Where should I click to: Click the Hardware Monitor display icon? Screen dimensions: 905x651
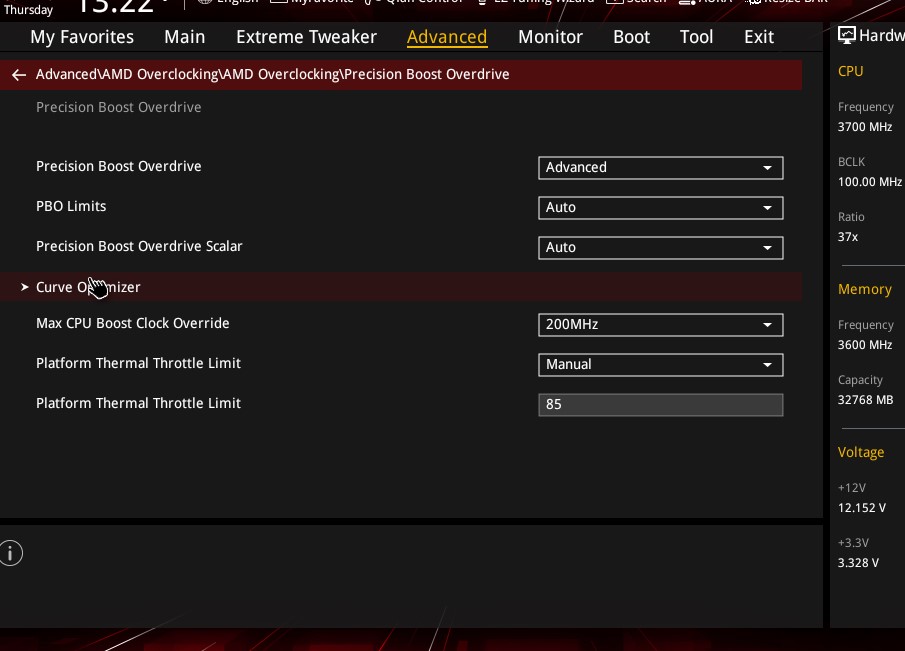click(847, 35)
